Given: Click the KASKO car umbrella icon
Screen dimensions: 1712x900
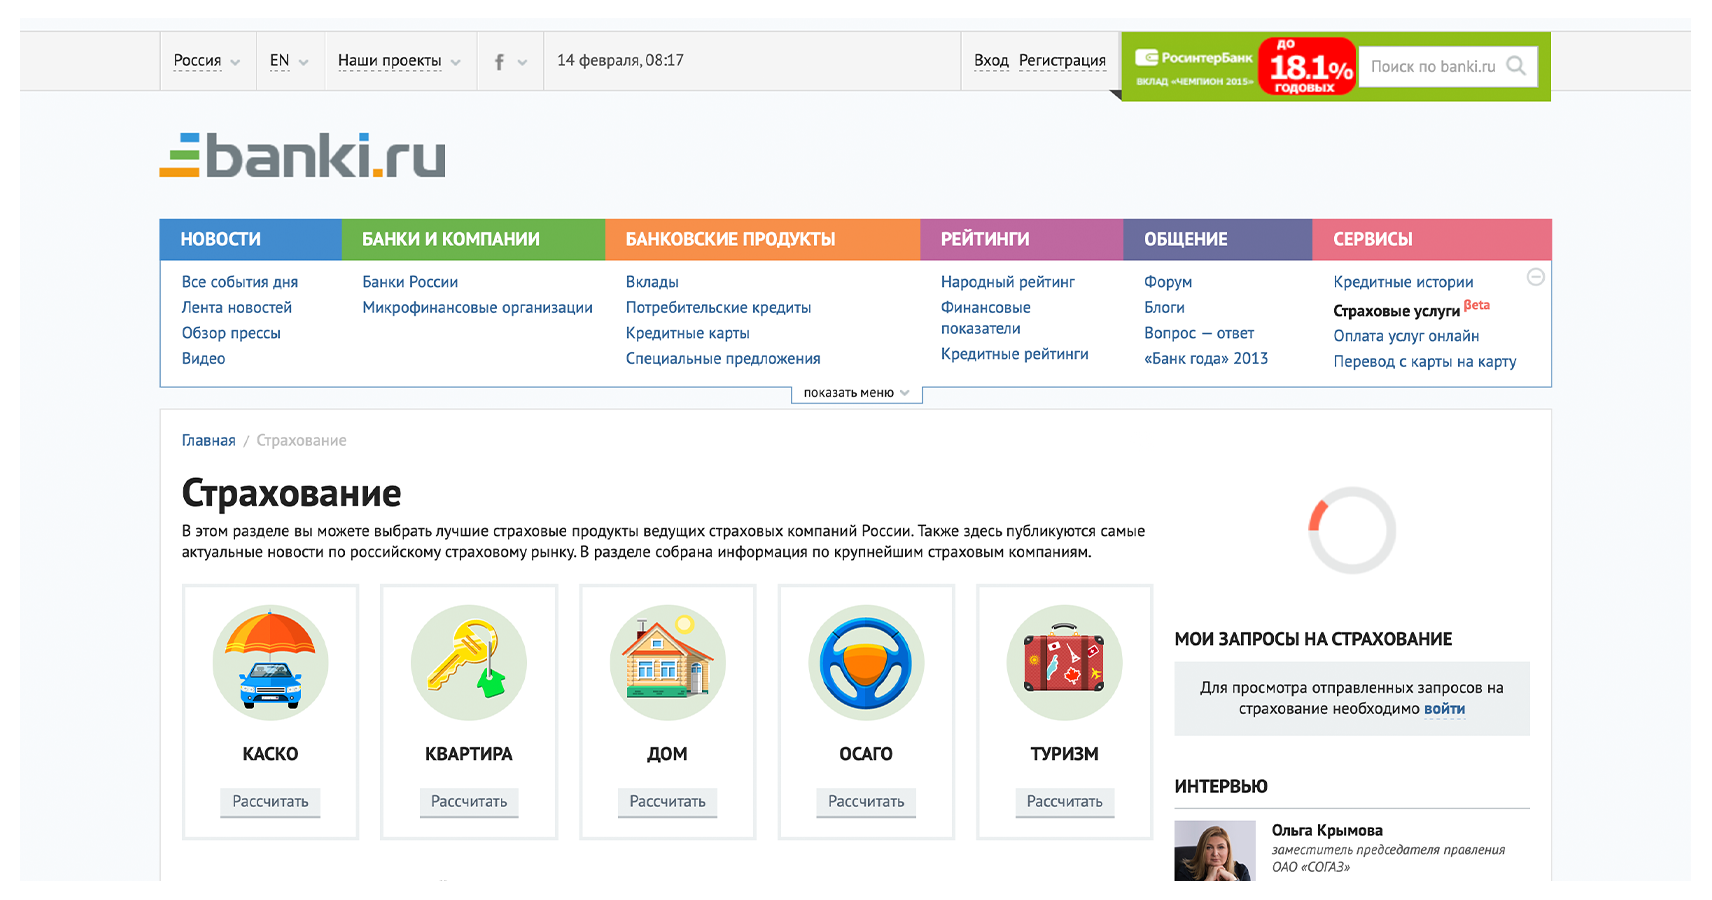Looking at the screenshot, I should 270,662.
